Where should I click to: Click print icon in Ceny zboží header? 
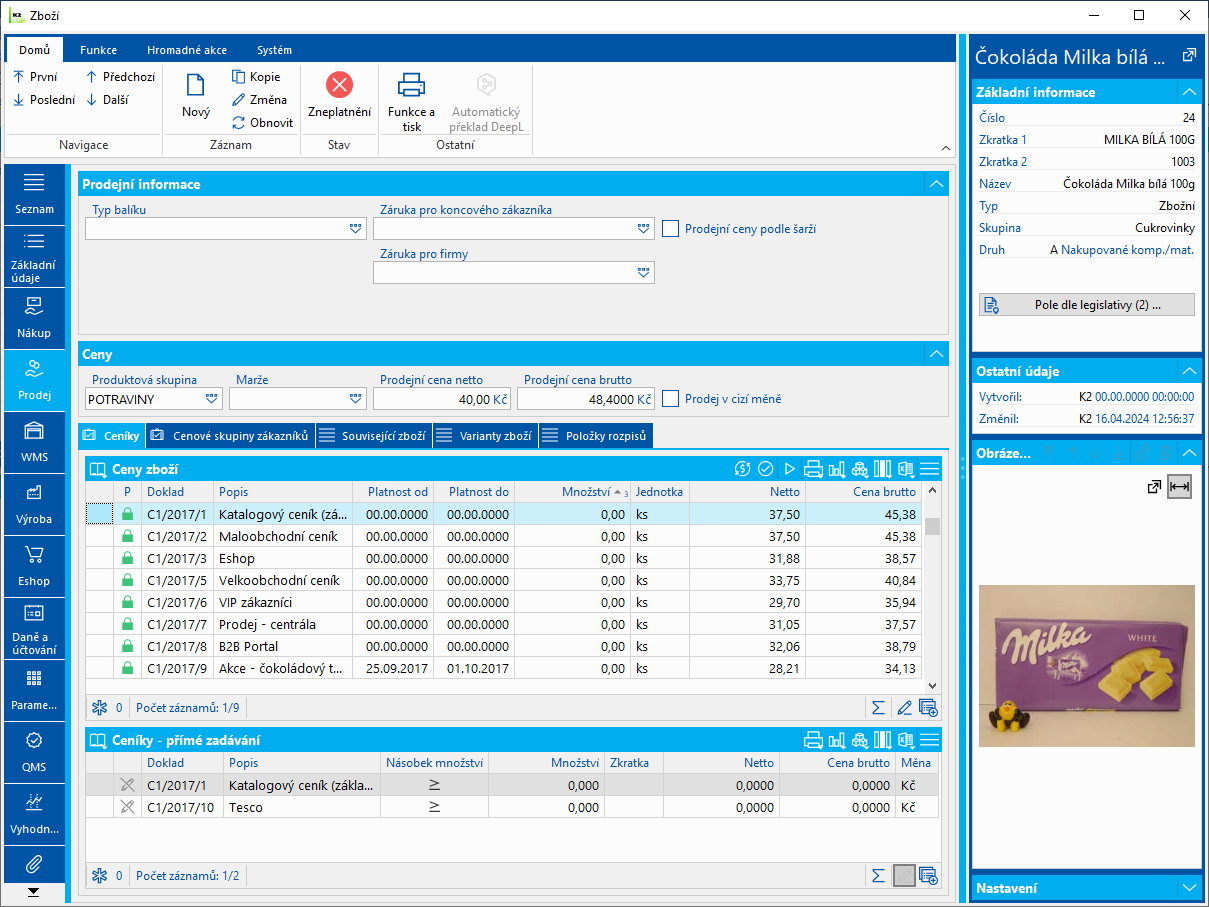click(813, 469)
